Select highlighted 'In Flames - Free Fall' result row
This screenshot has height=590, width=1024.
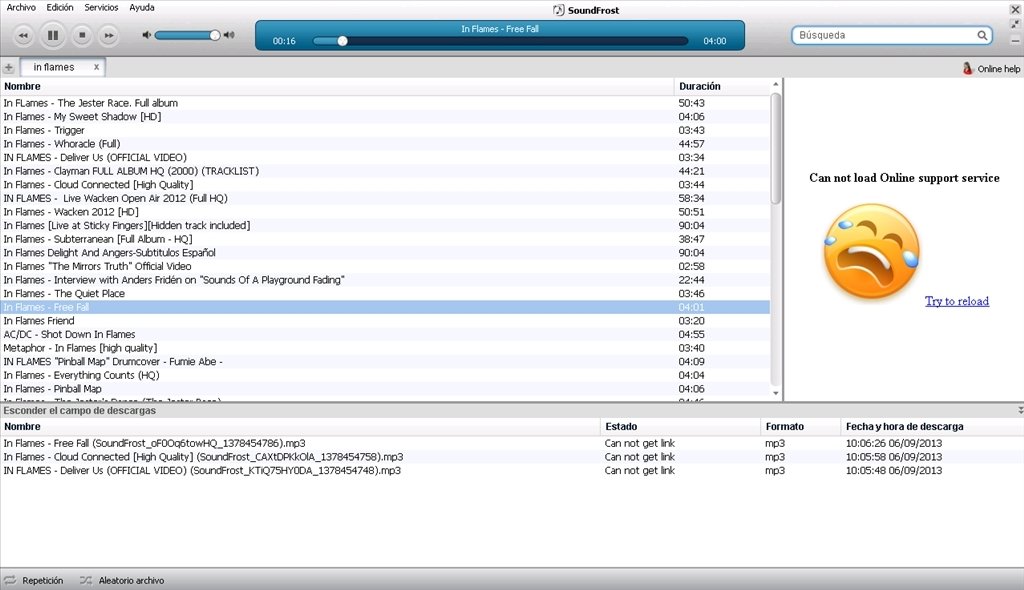click(x=385, y=307)
